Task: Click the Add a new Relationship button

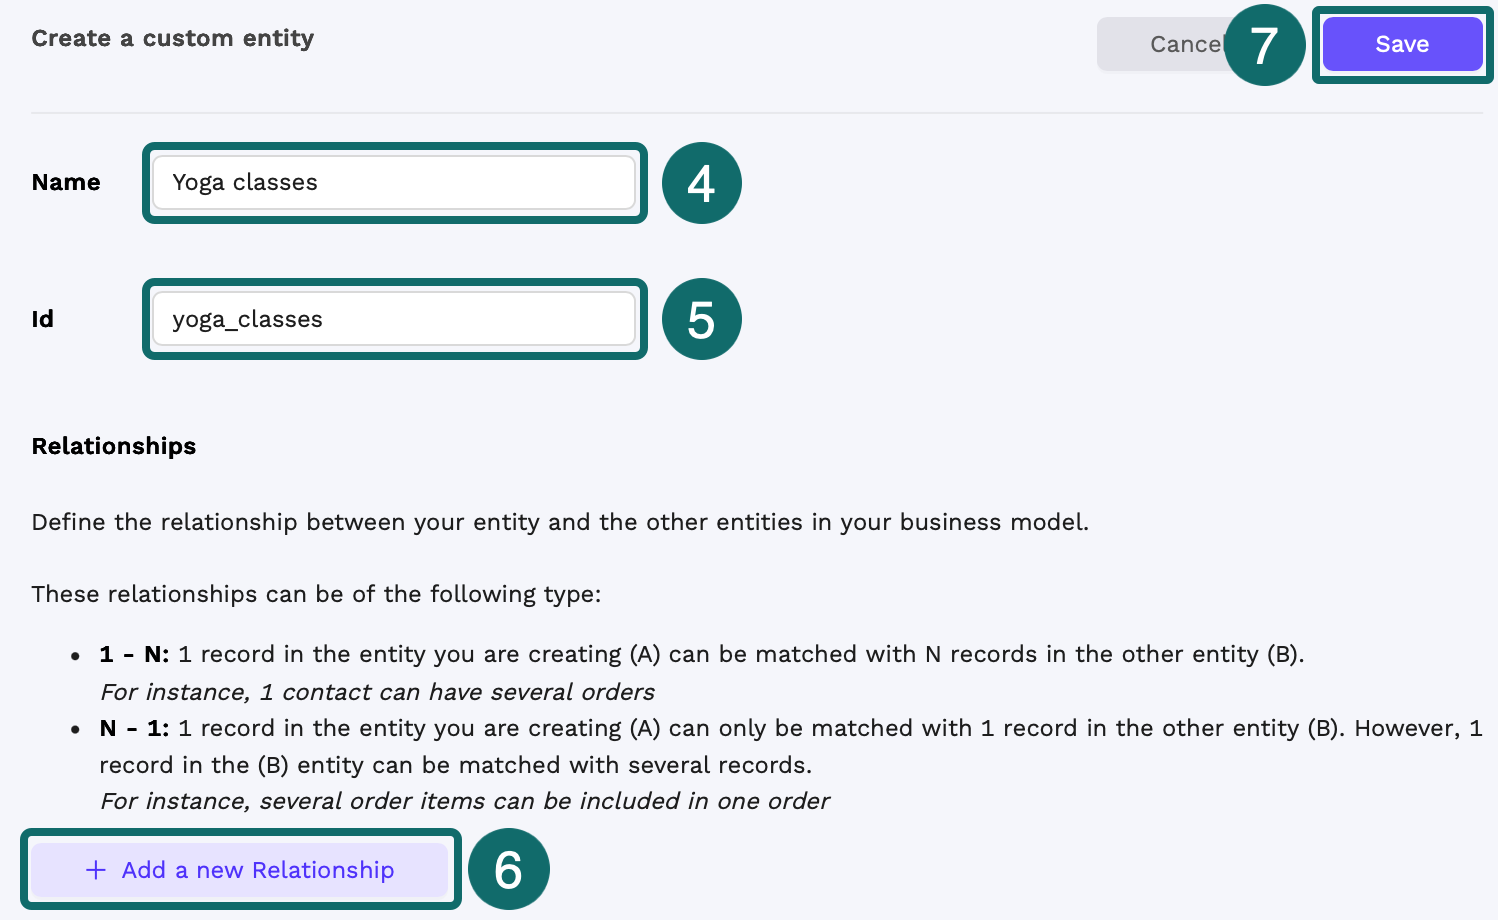Action: [242, 869]
